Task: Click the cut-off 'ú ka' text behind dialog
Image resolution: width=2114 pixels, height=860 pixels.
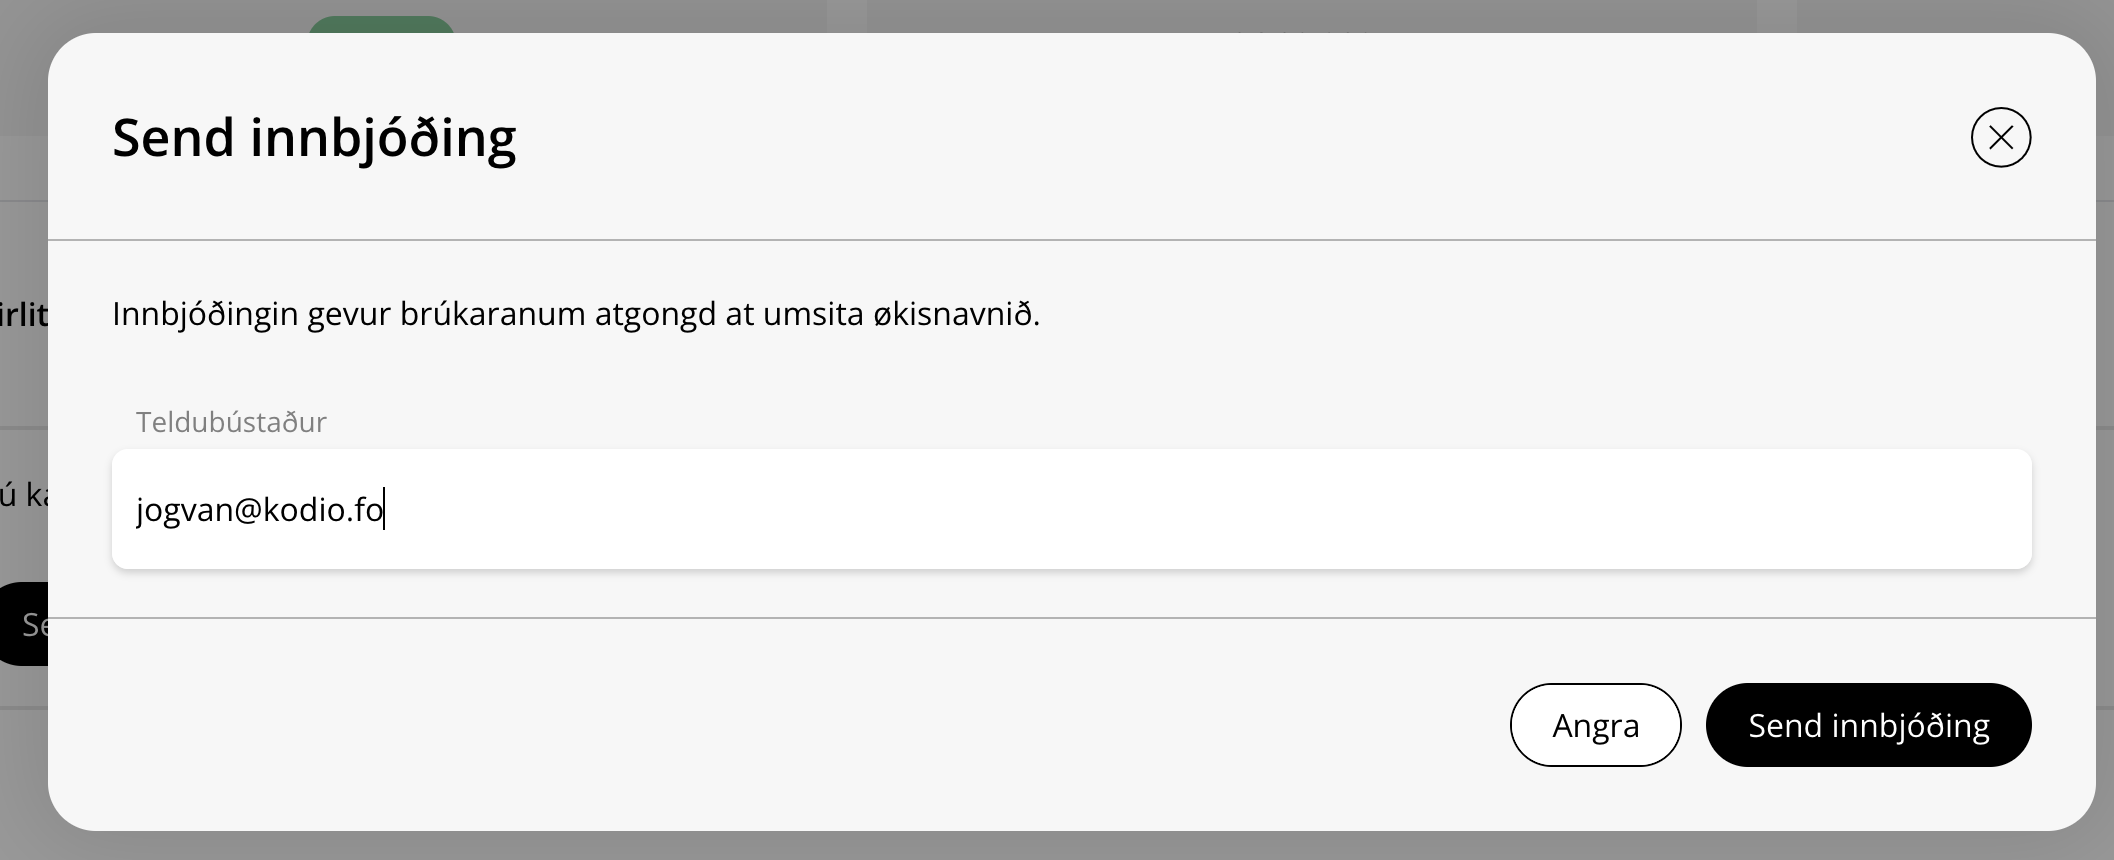Action: [x=23, y=495]
